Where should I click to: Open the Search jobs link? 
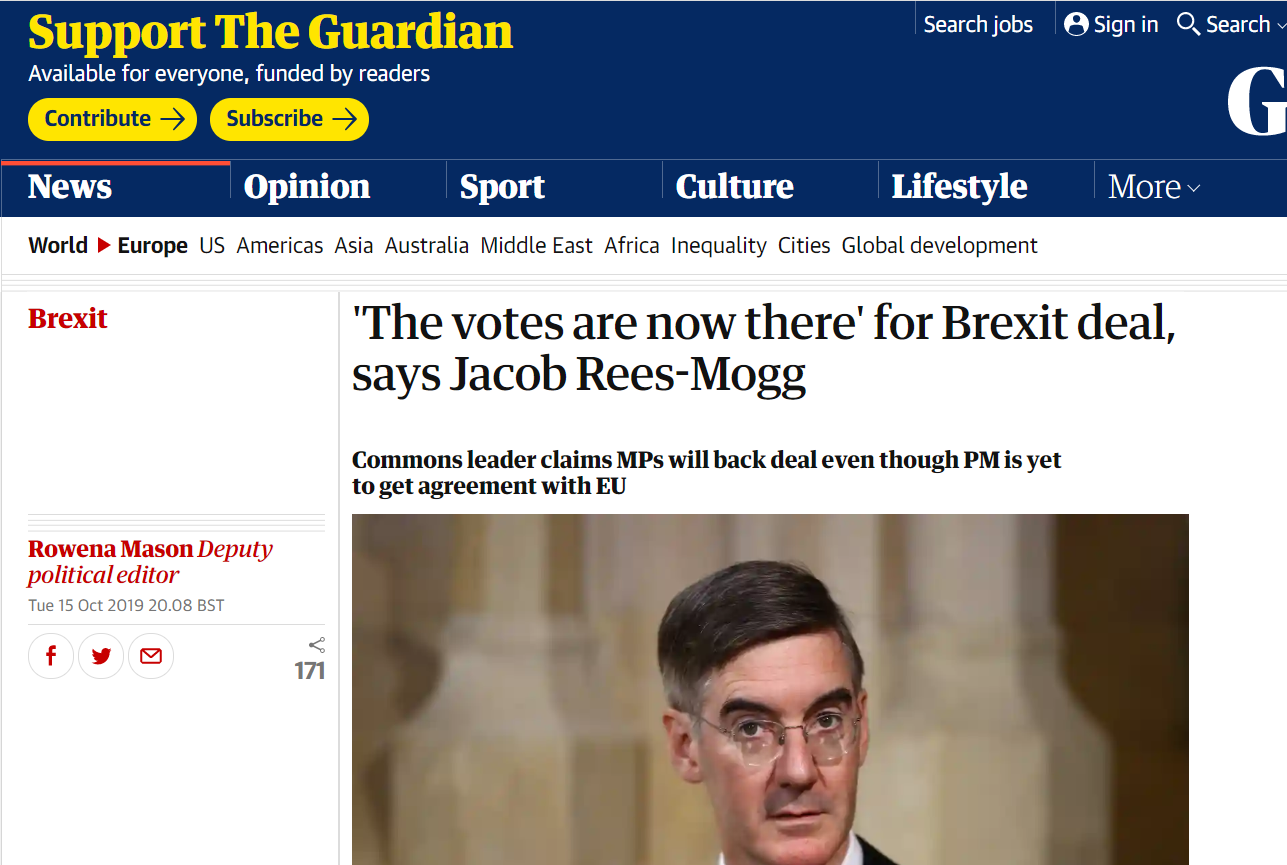click(978, 25)
